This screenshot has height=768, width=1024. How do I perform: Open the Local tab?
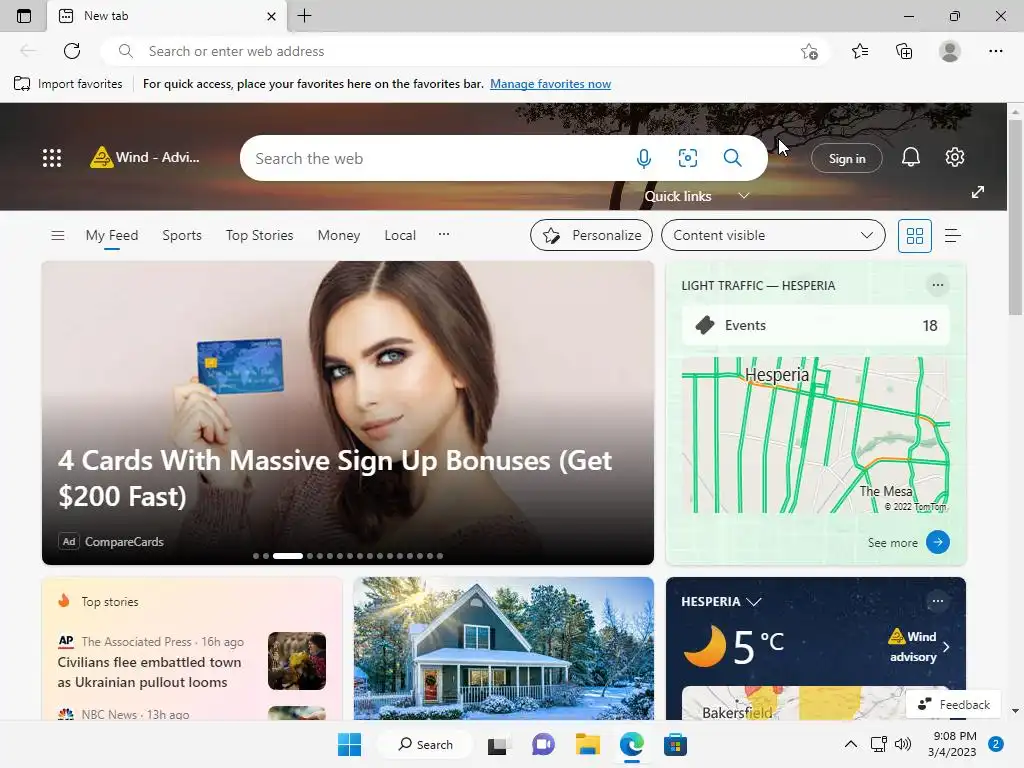point(400,235)
